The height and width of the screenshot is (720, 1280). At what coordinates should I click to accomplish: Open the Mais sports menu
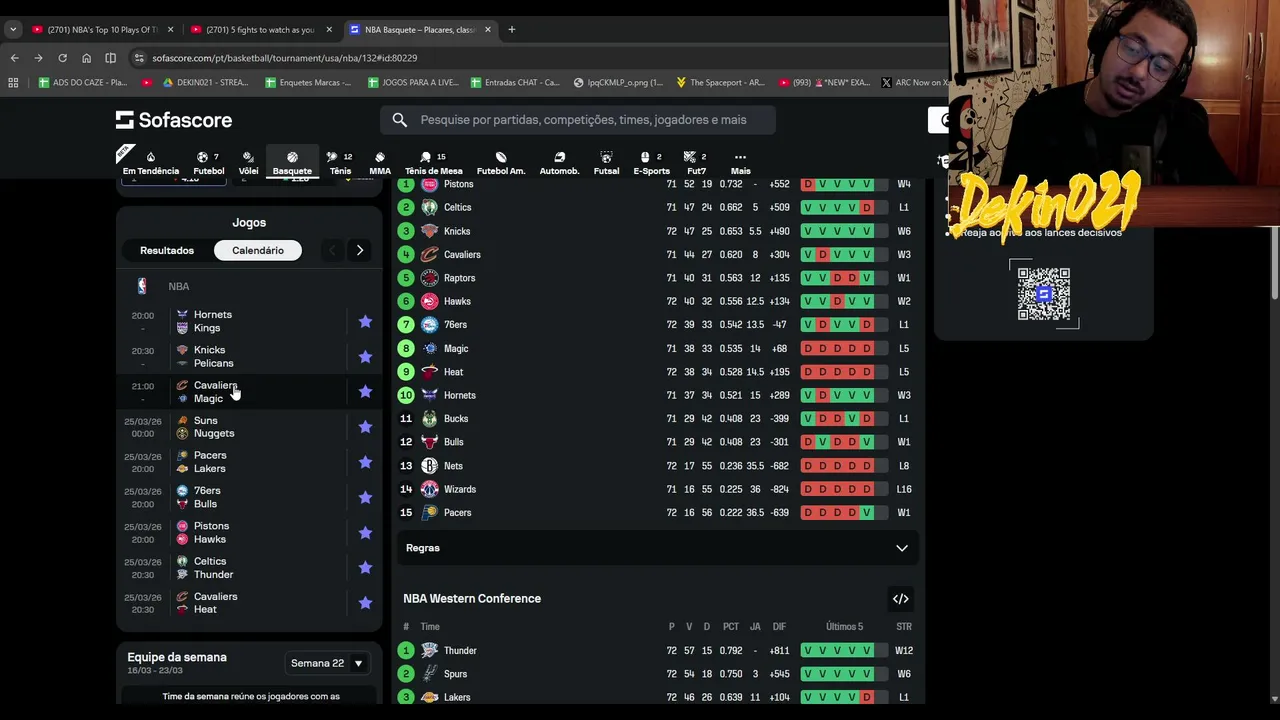click(x=740, y=163)
